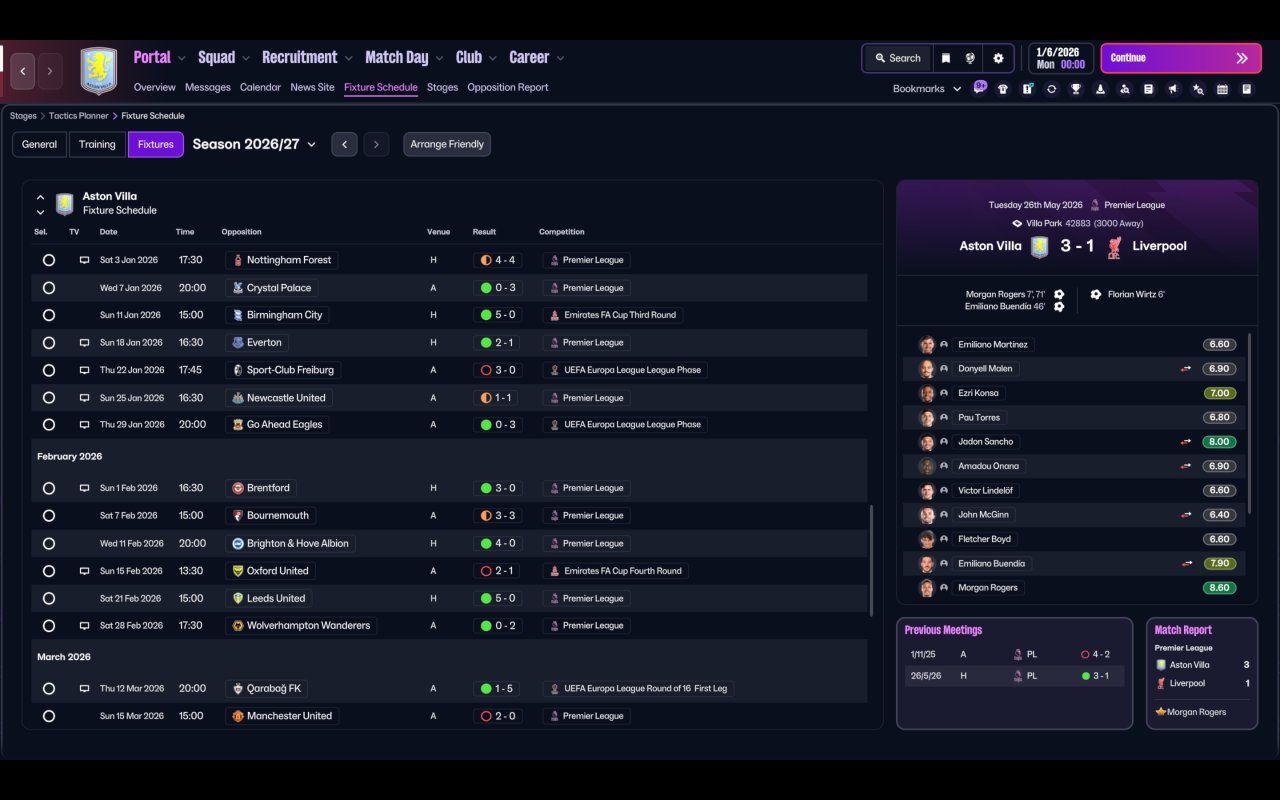Go back with the left arrow navigation button
The width and height of the screenshot is (1280, 800).
pyautogui.click(x=23, y=71)
